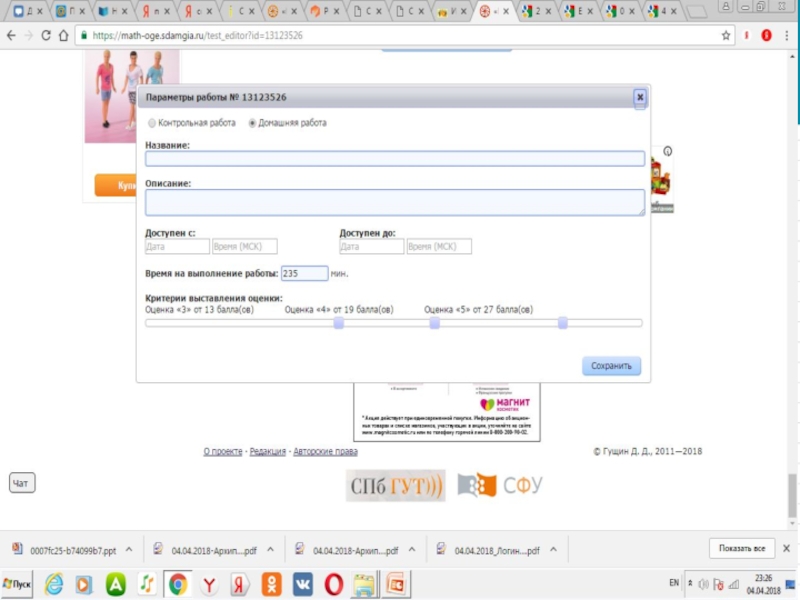Expand options for the 0007fc25 ppt download

pos(129,550)
